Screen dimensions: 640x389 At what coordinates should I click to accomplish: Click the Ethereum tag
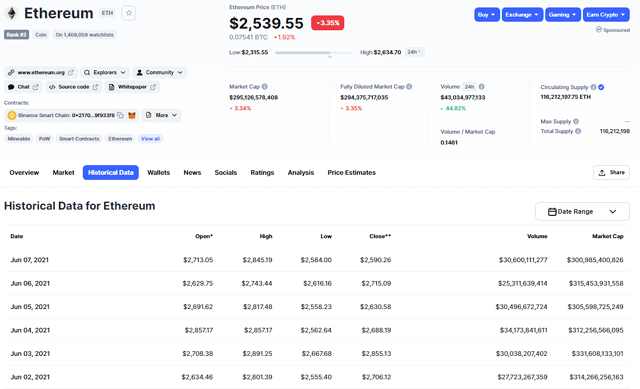[120, 139]
